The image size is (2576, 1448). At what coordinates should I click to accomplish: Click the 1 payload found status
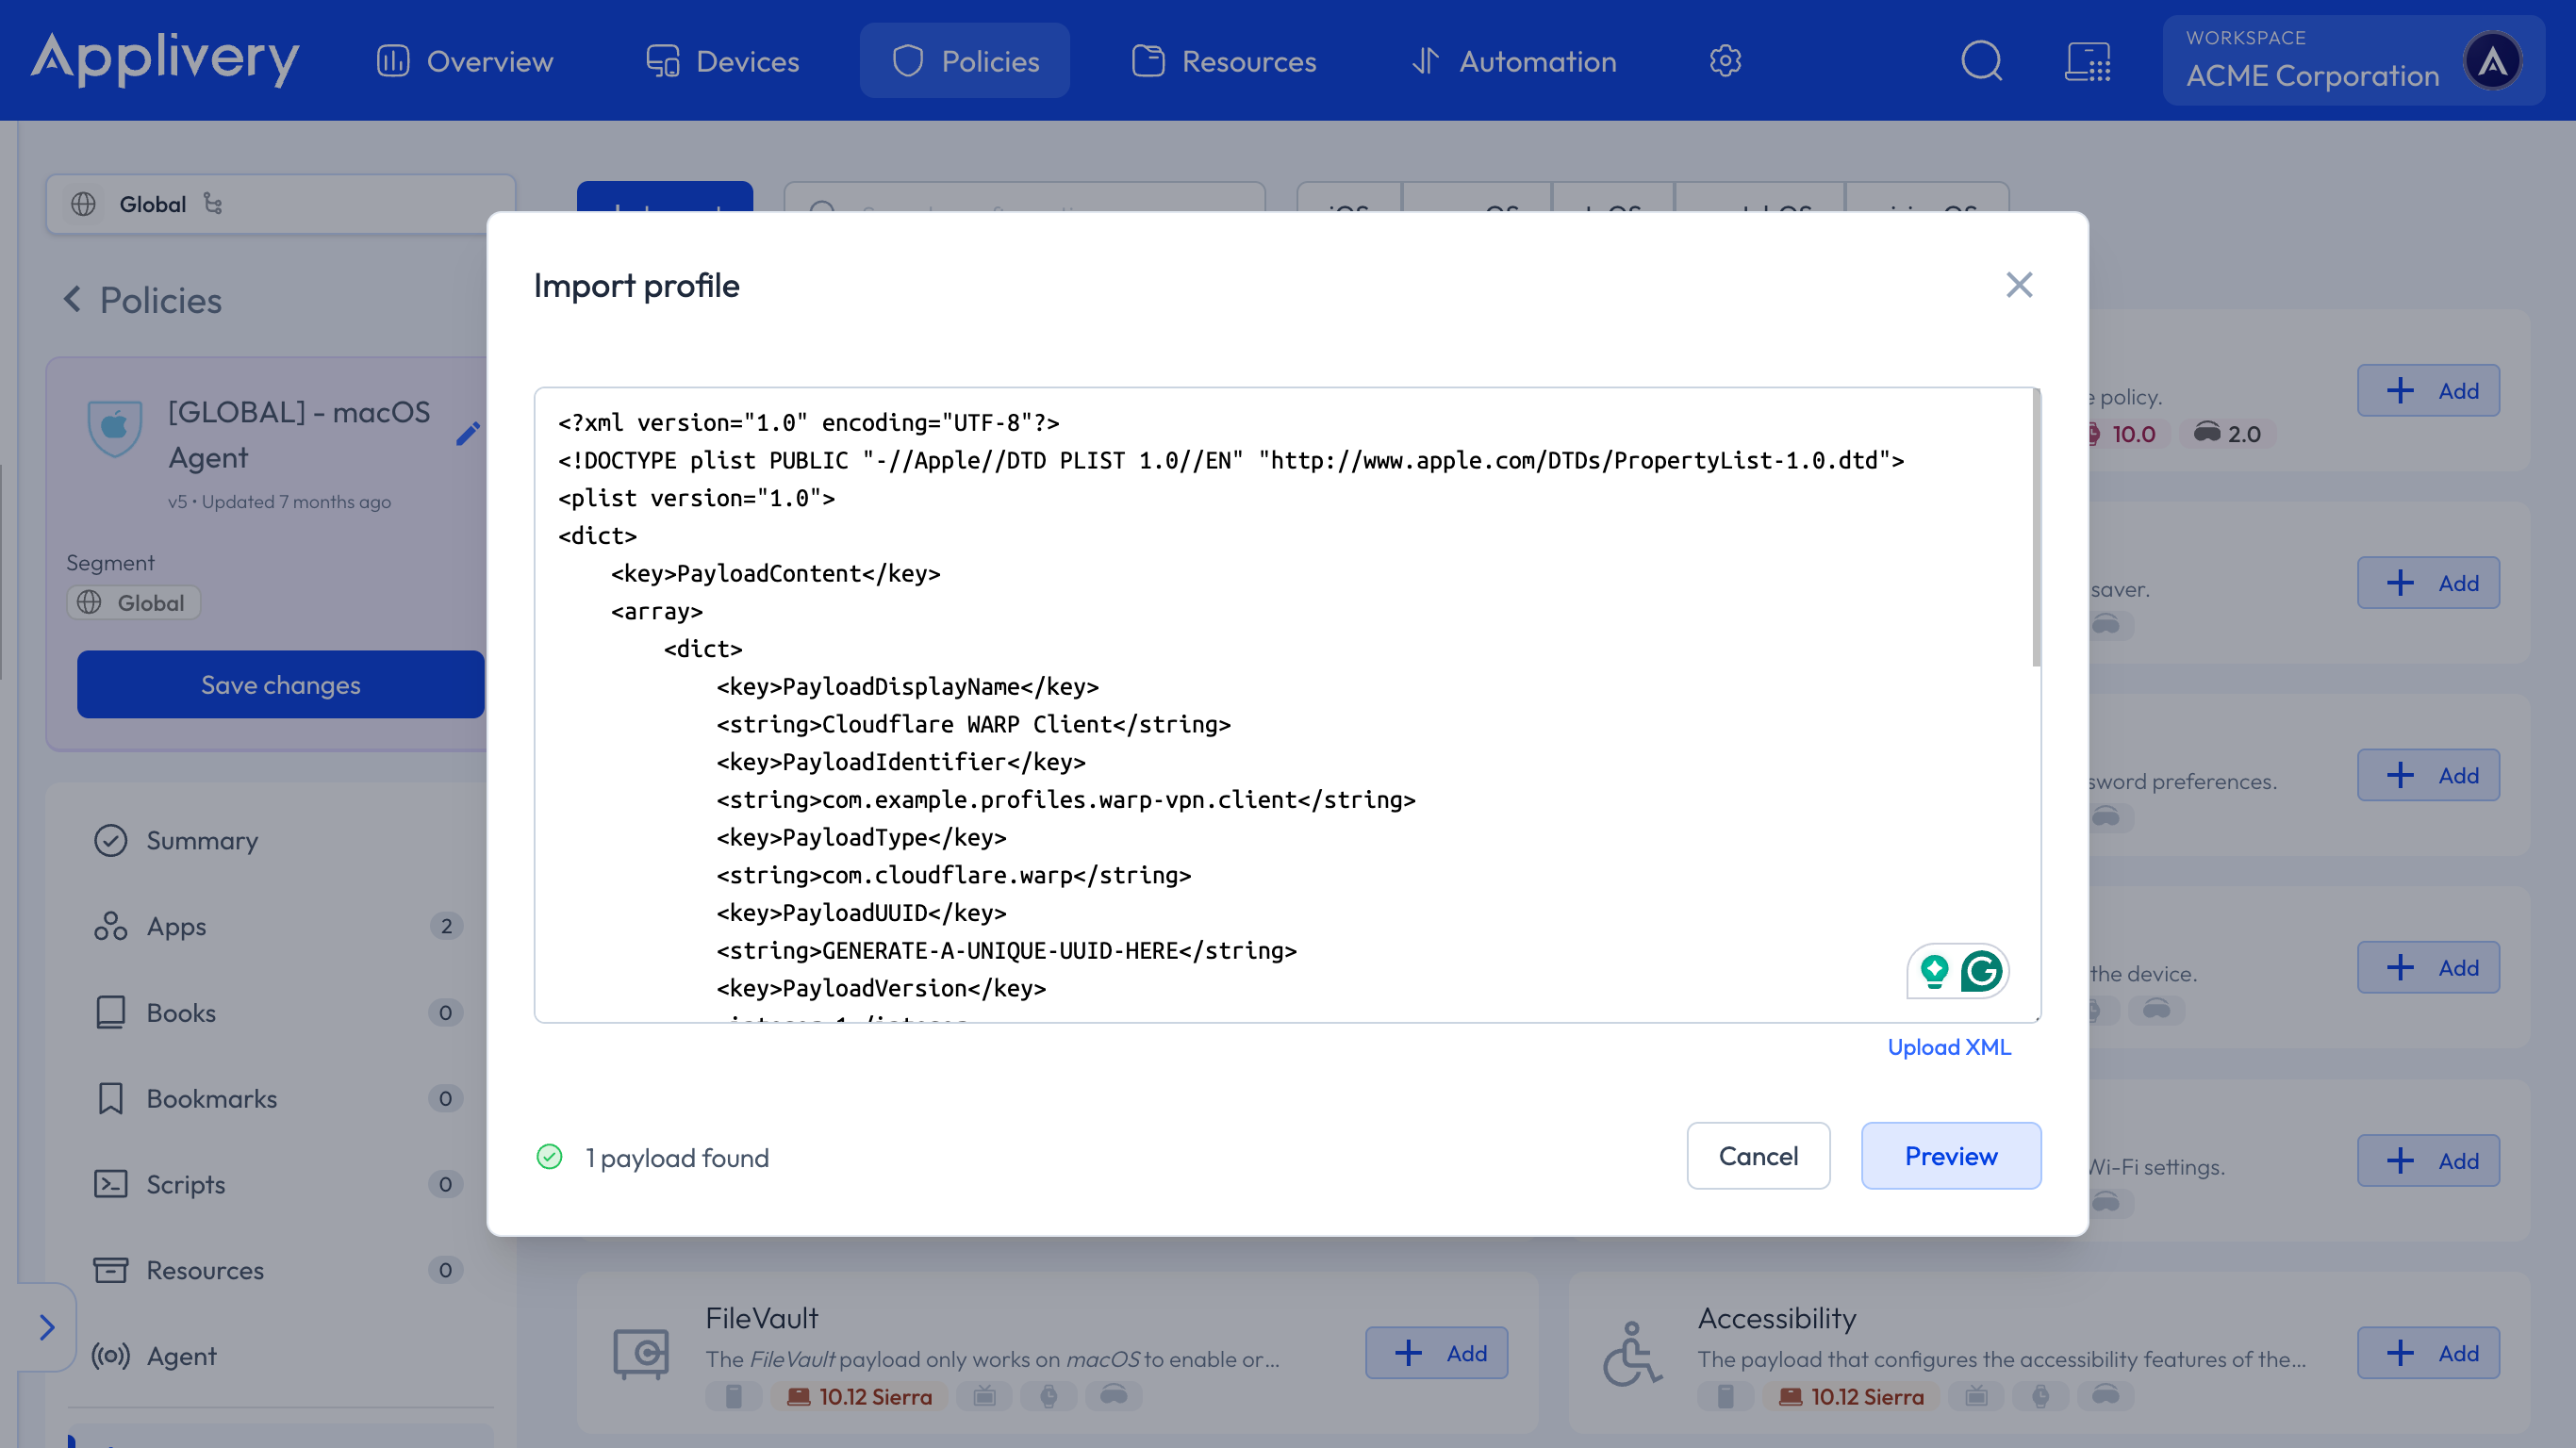point(653,1157)
